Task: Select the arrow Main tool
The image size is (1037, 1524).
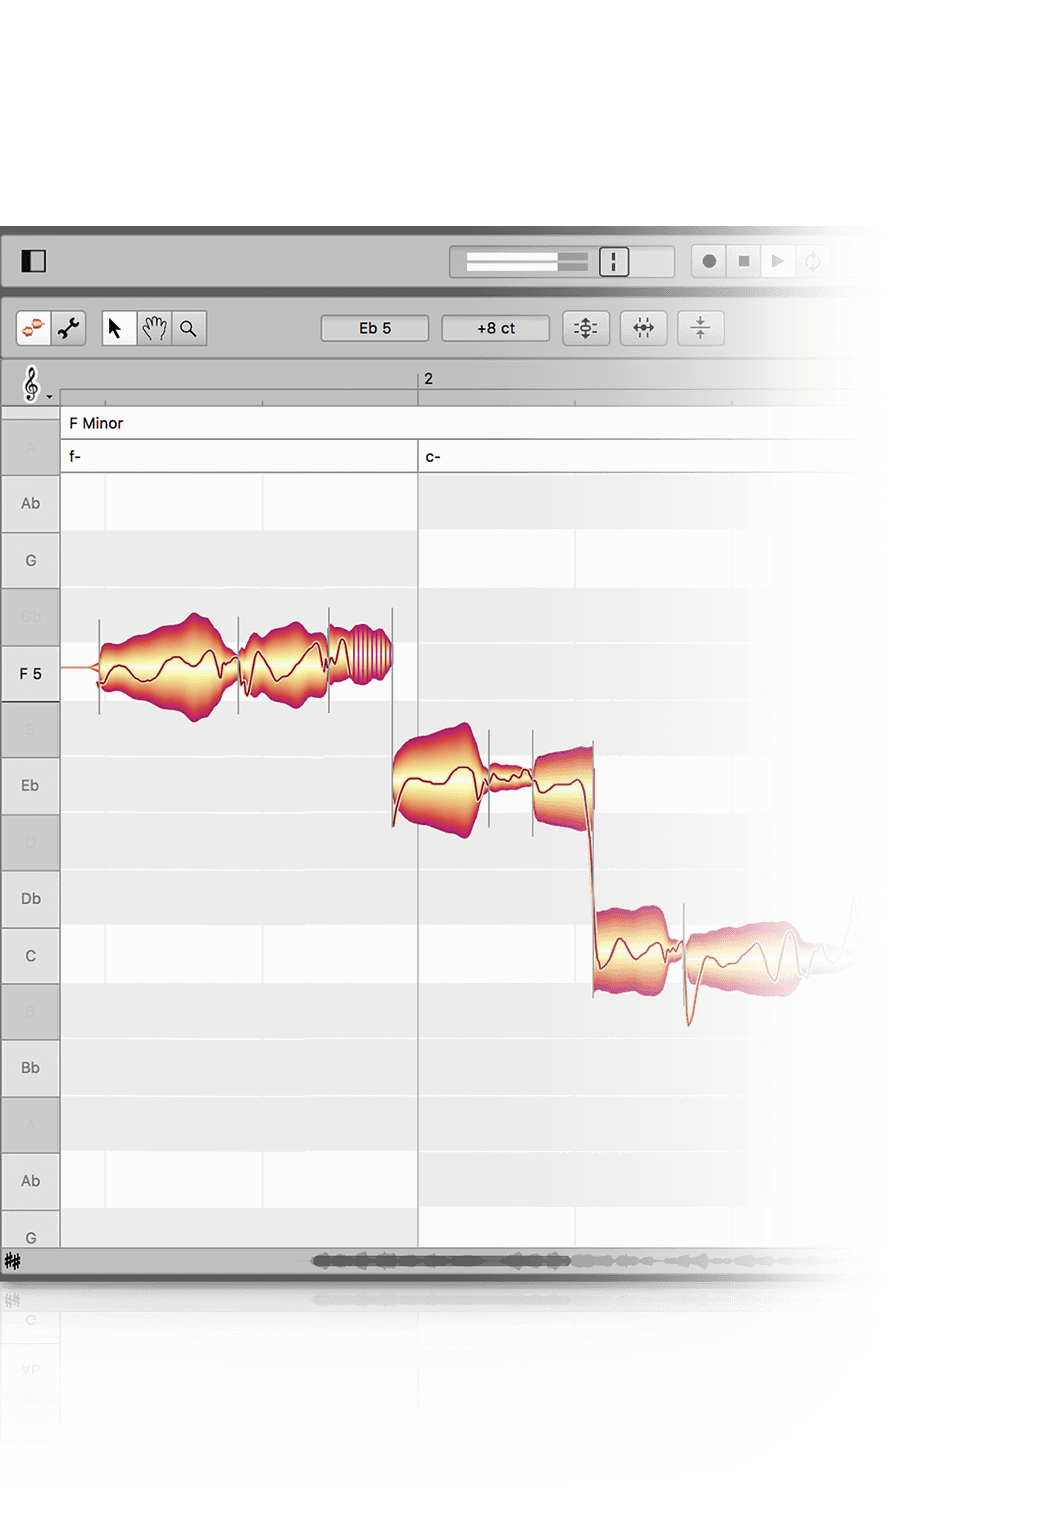Action: [x=116, y=328]
